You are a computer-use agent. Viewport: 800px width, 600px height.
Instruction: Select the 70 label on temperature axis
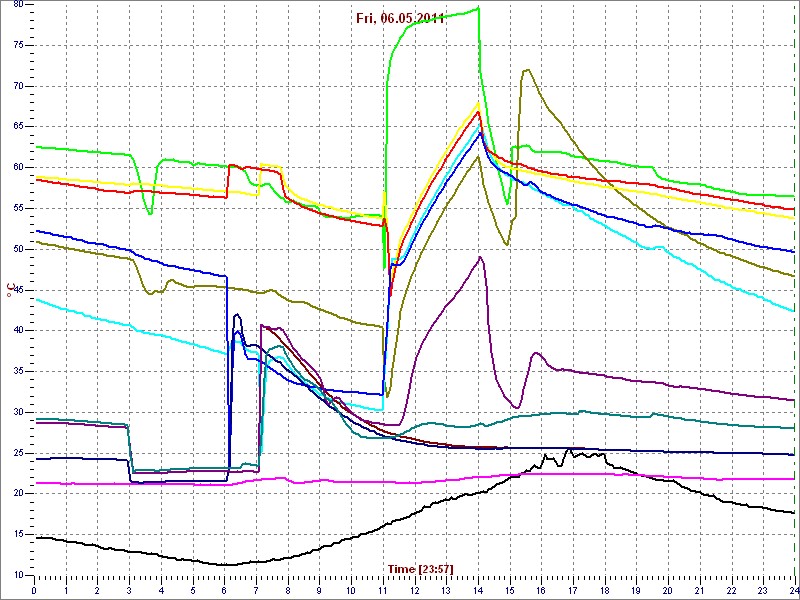pyautogui.click(x=19, y=86)
